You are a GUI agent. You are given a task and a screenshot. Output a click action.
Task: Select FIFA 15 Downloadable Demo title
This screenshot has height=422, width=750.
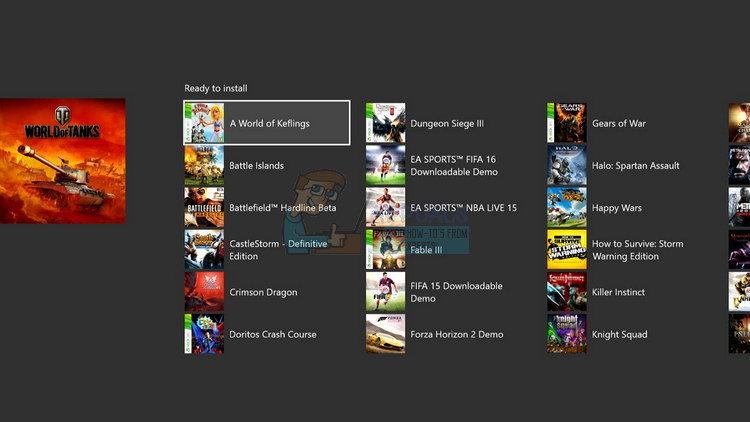(456, 292)
